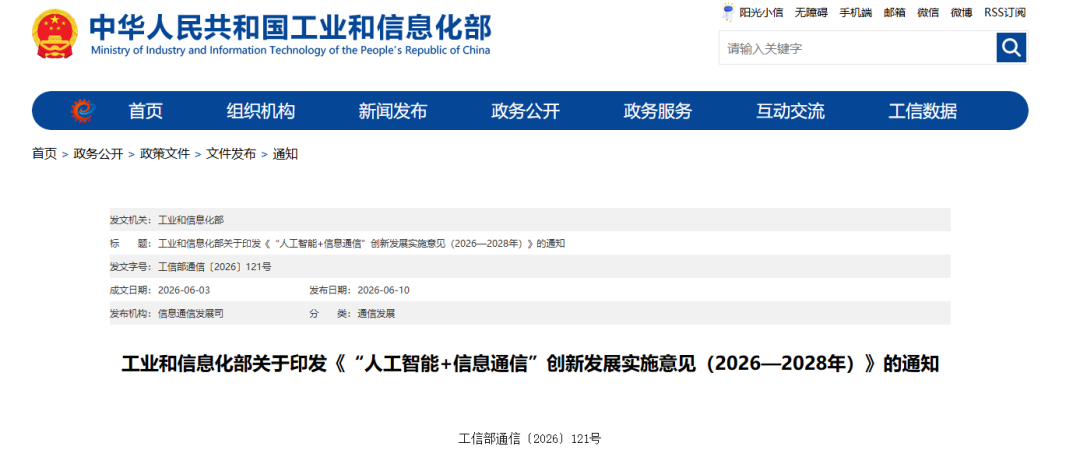Focus the 请输入关键字 search field
The height and width of the screenshot is (464, 1080).
(x=858, y=48)
